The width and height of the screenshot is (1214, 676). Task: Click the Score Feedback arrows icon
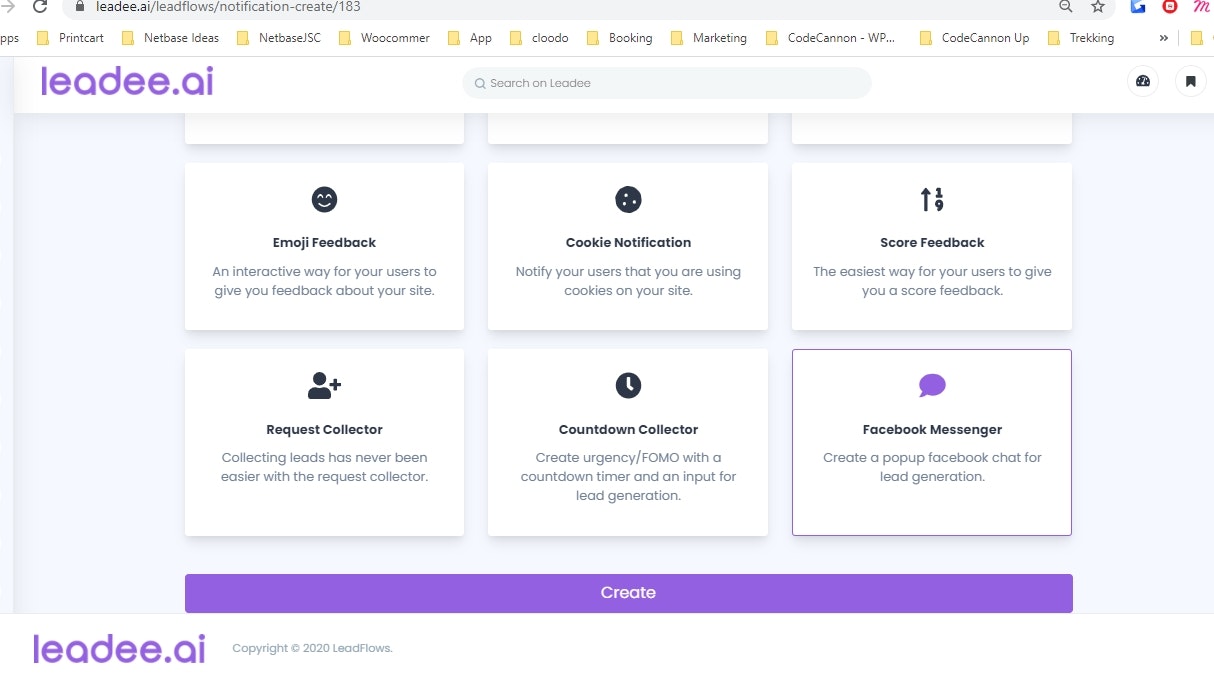point(931,199)
